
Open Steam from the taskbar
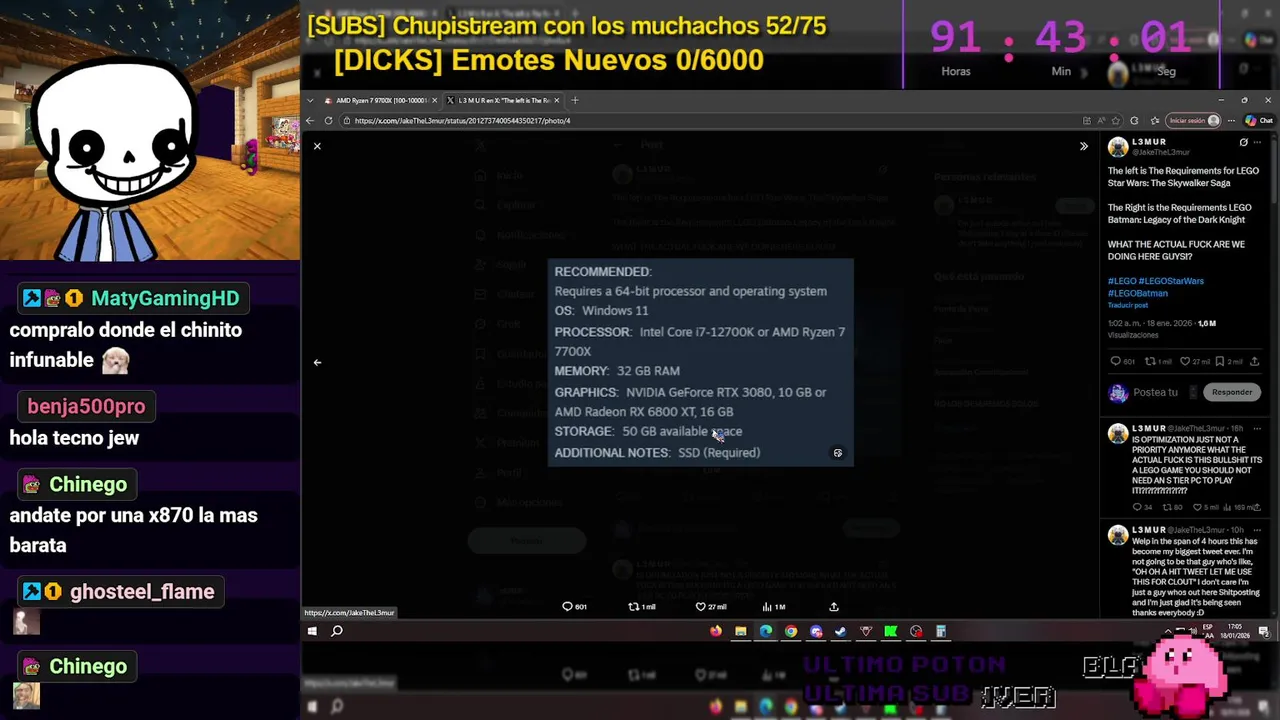tap(841, 631)
